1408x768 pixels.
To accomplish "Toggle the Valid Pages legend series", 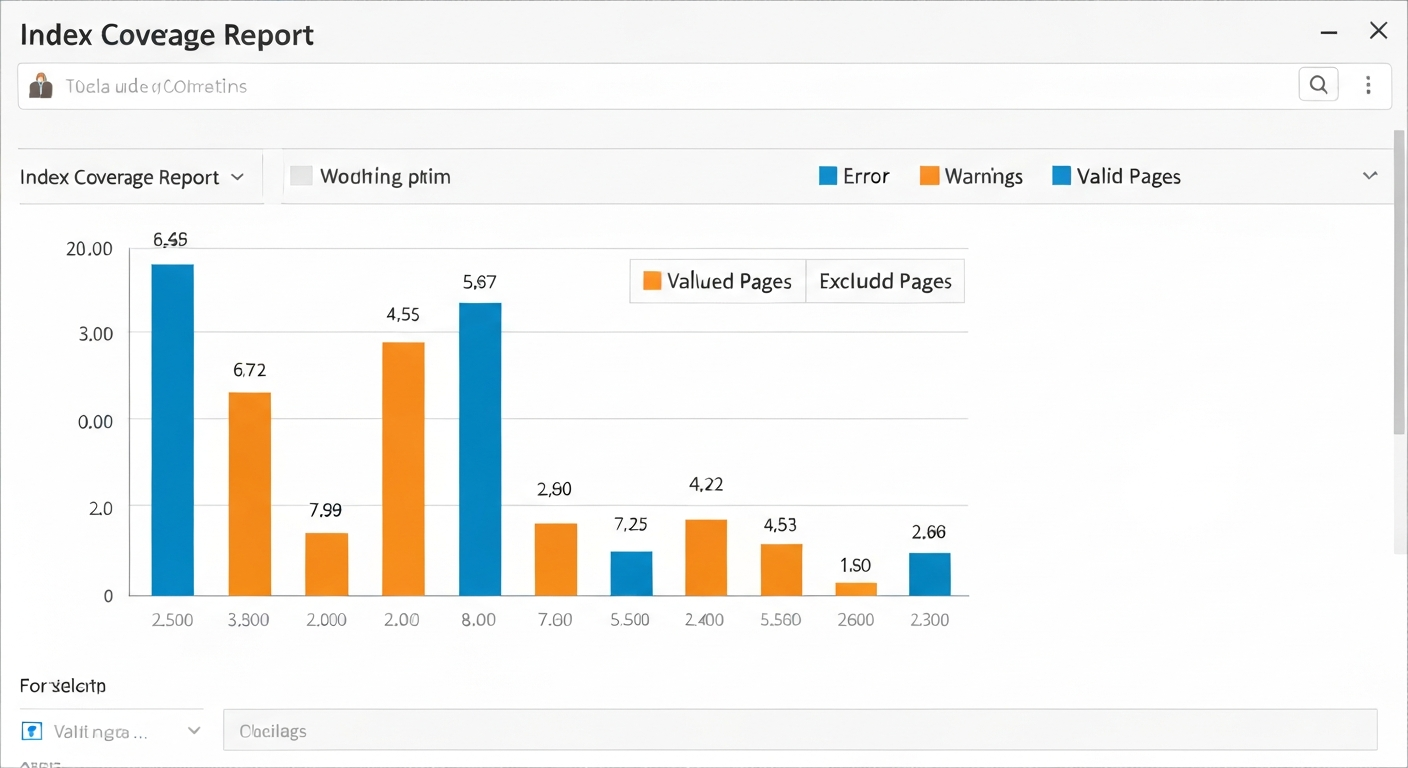I will coord(1116,177).
